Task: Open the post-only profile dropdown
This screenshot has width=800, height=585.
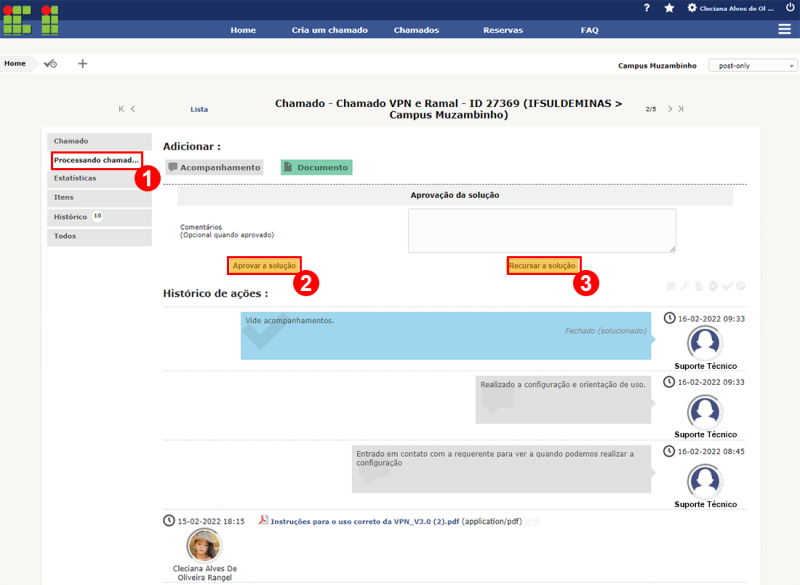Action: [x=753, y=66]
